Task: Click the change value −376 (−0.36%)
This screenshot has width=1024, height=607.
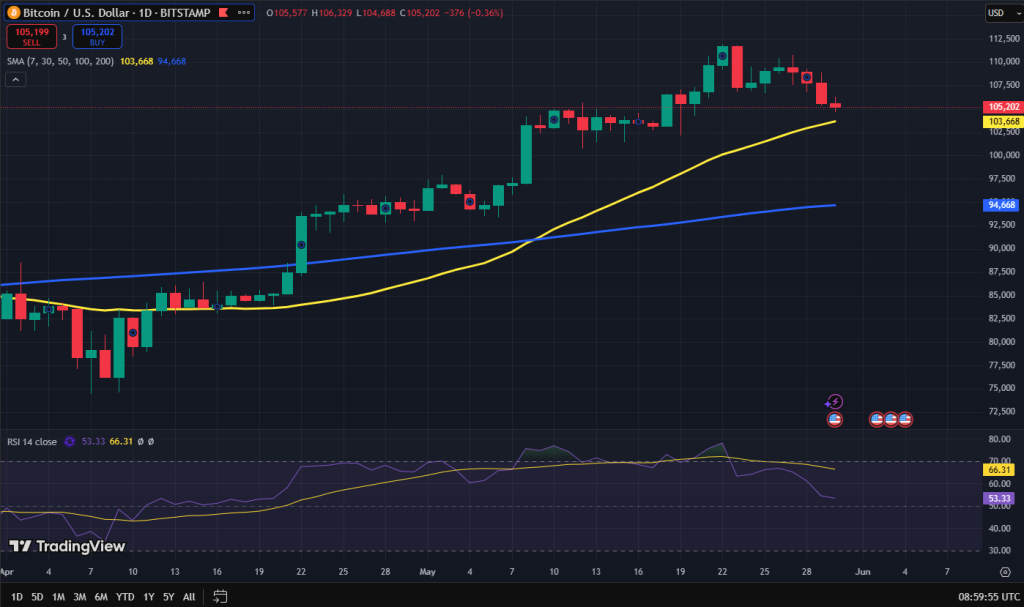Action: [x=473, y=12]
